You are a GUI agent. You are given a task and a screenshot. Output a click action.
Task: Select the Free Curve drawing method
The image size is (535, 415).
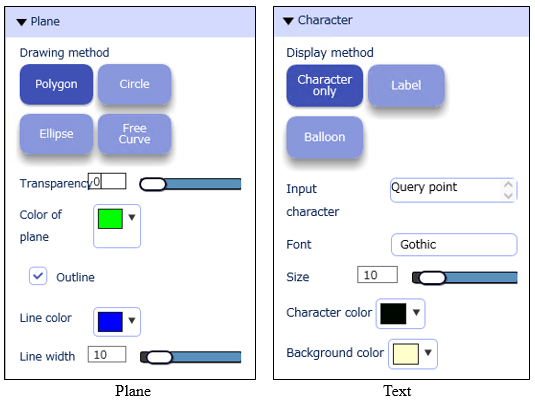[x=134, y=134]
